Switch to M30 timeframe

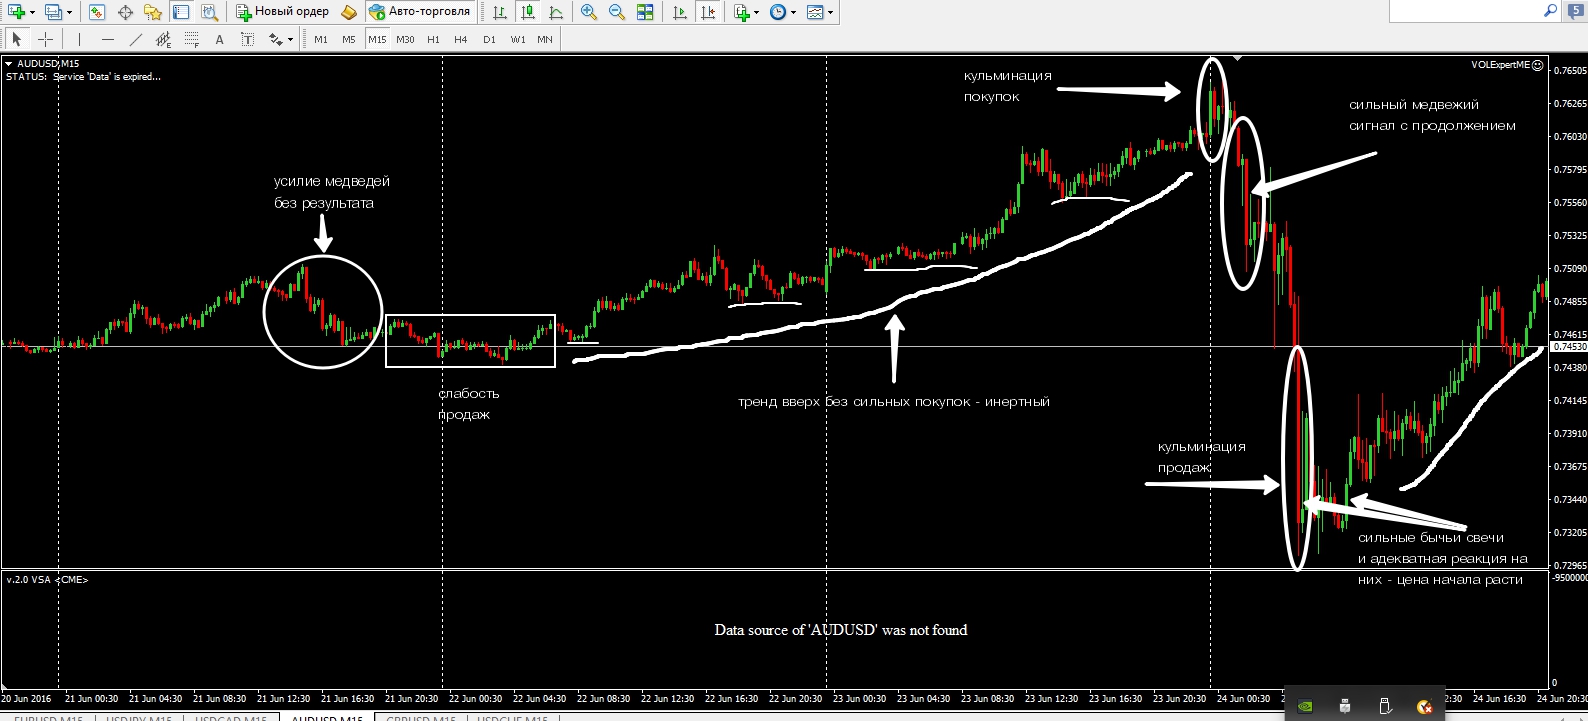(405, 39)
